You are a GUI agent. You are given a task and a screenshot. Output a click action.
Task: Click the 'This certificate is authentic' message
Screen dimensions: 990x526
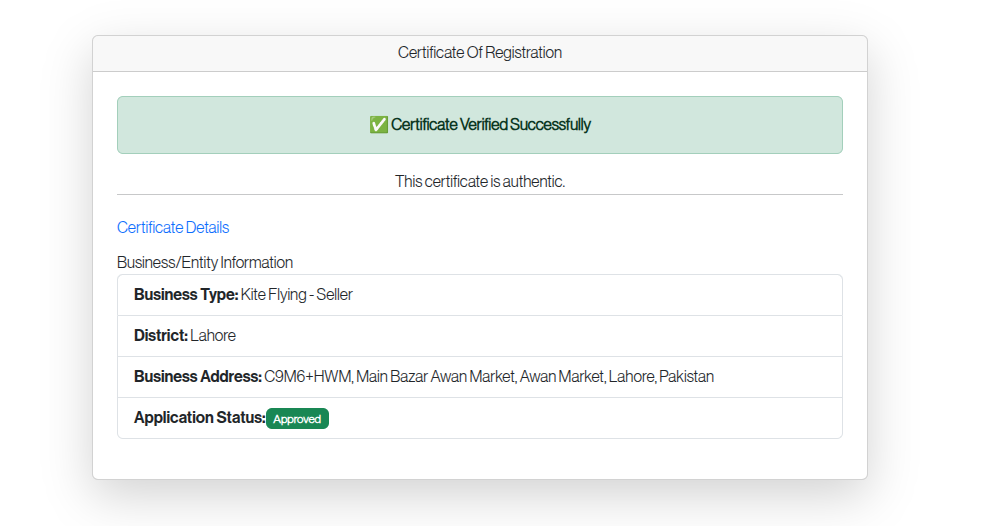pyautogui.click(x=480, y=182)
